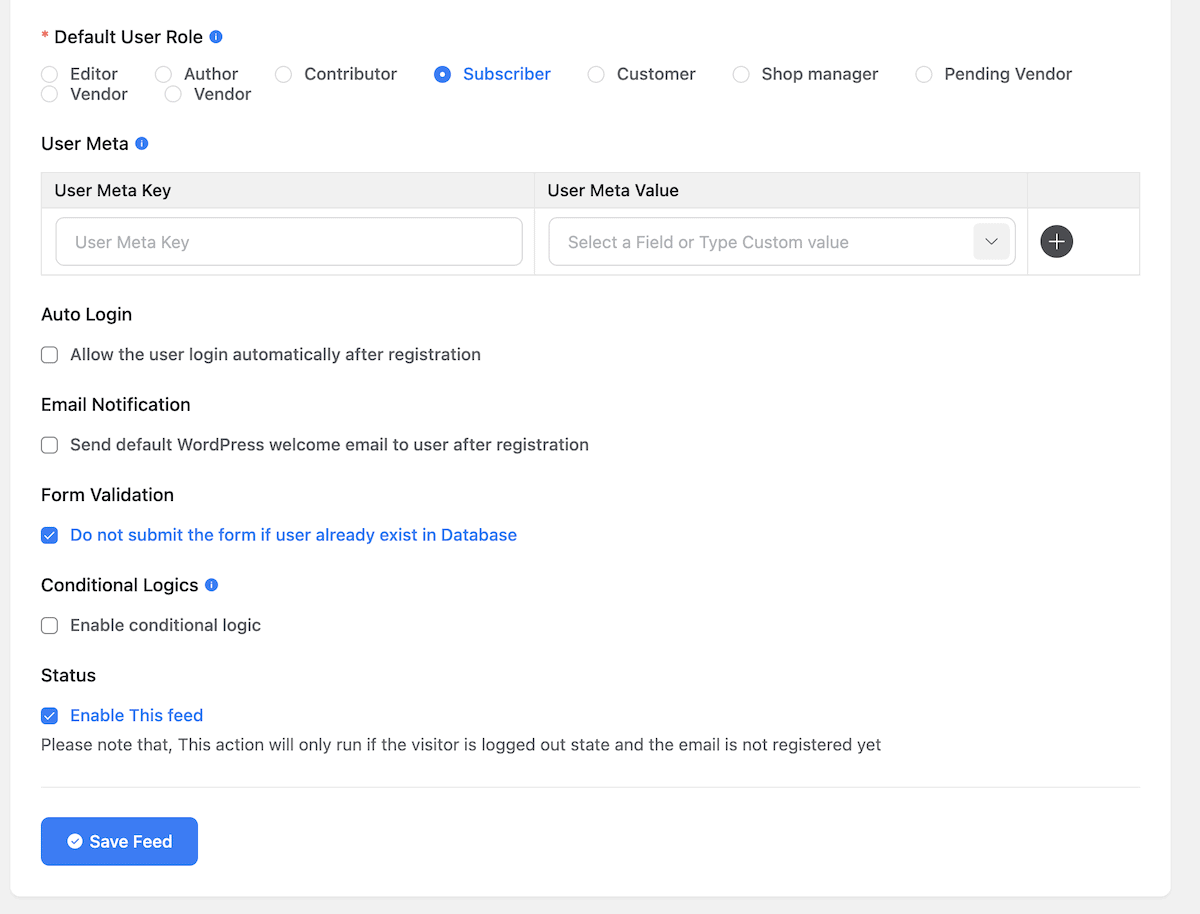Uncheck Do not submit form if user exists
Screen dimensions: 1200x914
[49, 535]
